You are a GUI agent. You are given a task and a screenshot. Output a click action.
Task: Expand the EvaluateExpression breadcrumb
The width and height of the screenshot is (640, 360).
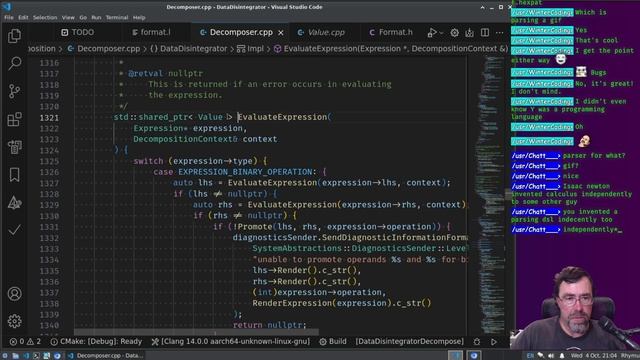[x=391, y=49]
